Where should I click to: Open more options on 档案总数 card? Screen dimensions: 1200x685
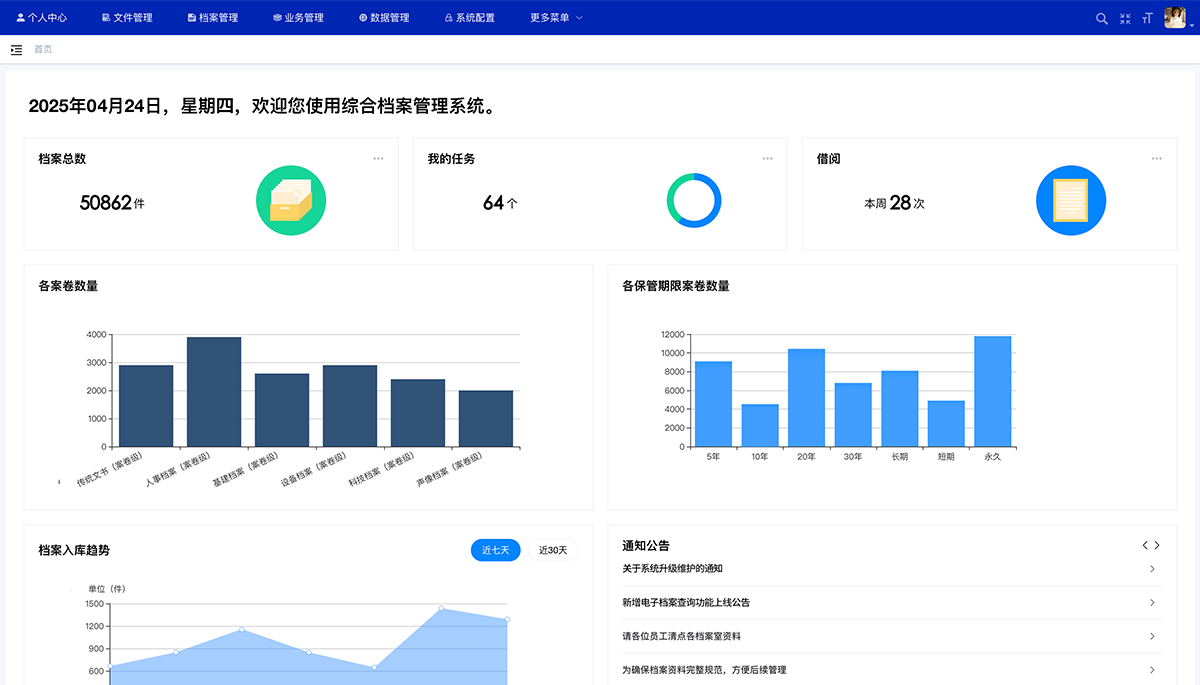click(x=378, y=158)
